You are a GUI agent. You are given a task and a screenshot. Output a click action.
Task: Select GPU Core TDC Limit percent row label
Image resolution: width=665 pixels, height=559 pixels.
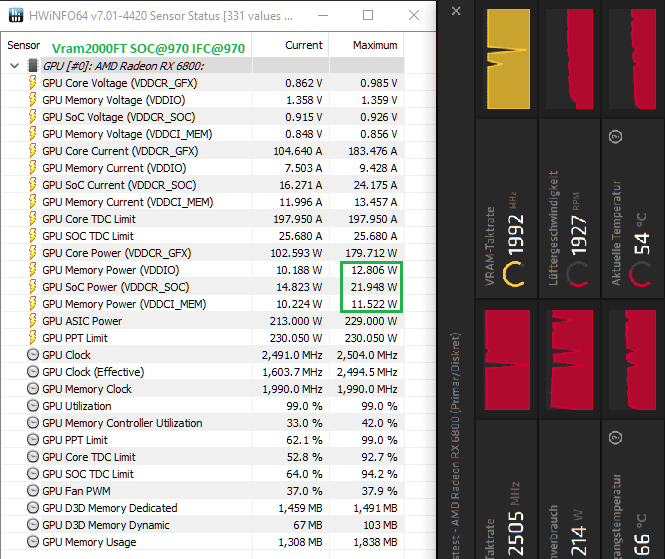tap(89, 457)
